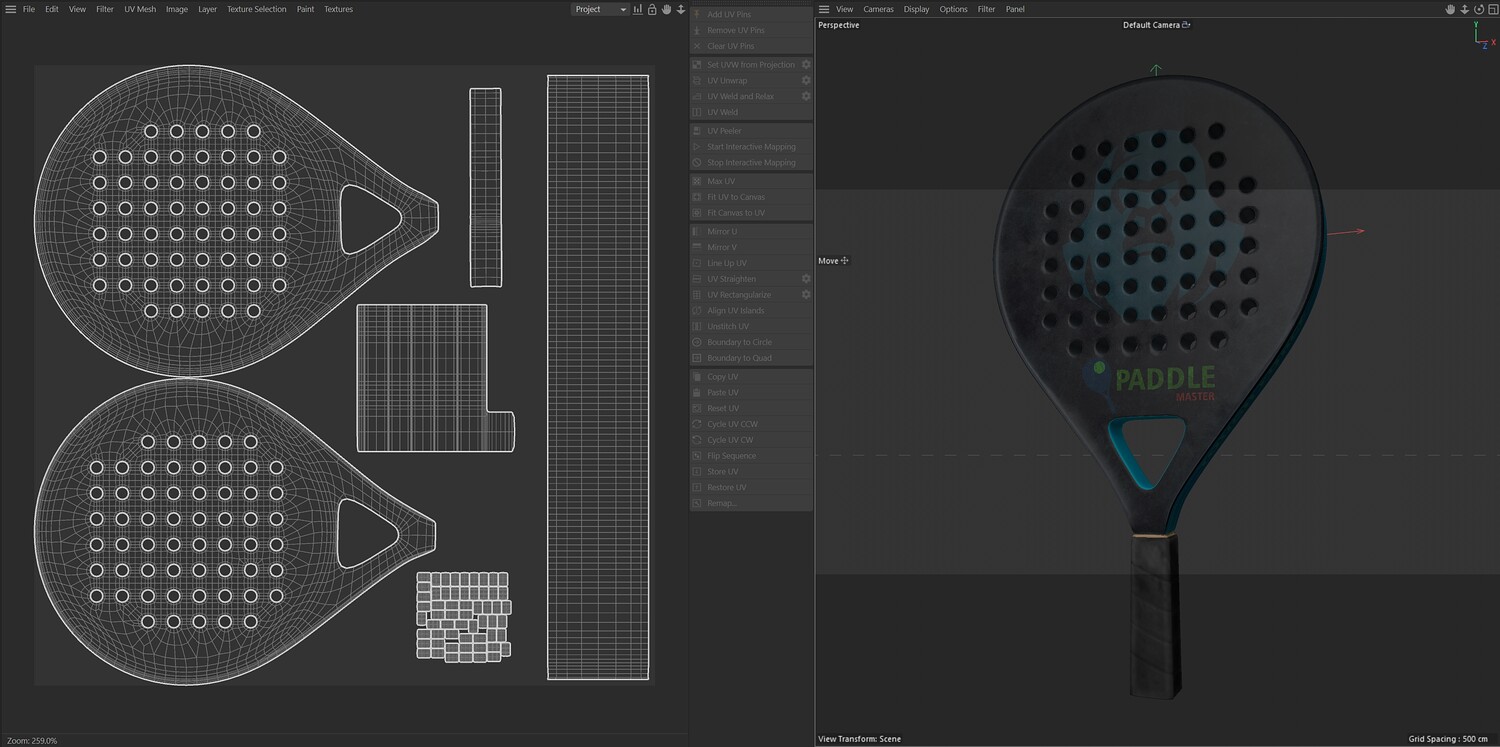Viewport: 1500px width, 747px height.
Task: Open the Edit menu
Action: click(x=52, y=9)
